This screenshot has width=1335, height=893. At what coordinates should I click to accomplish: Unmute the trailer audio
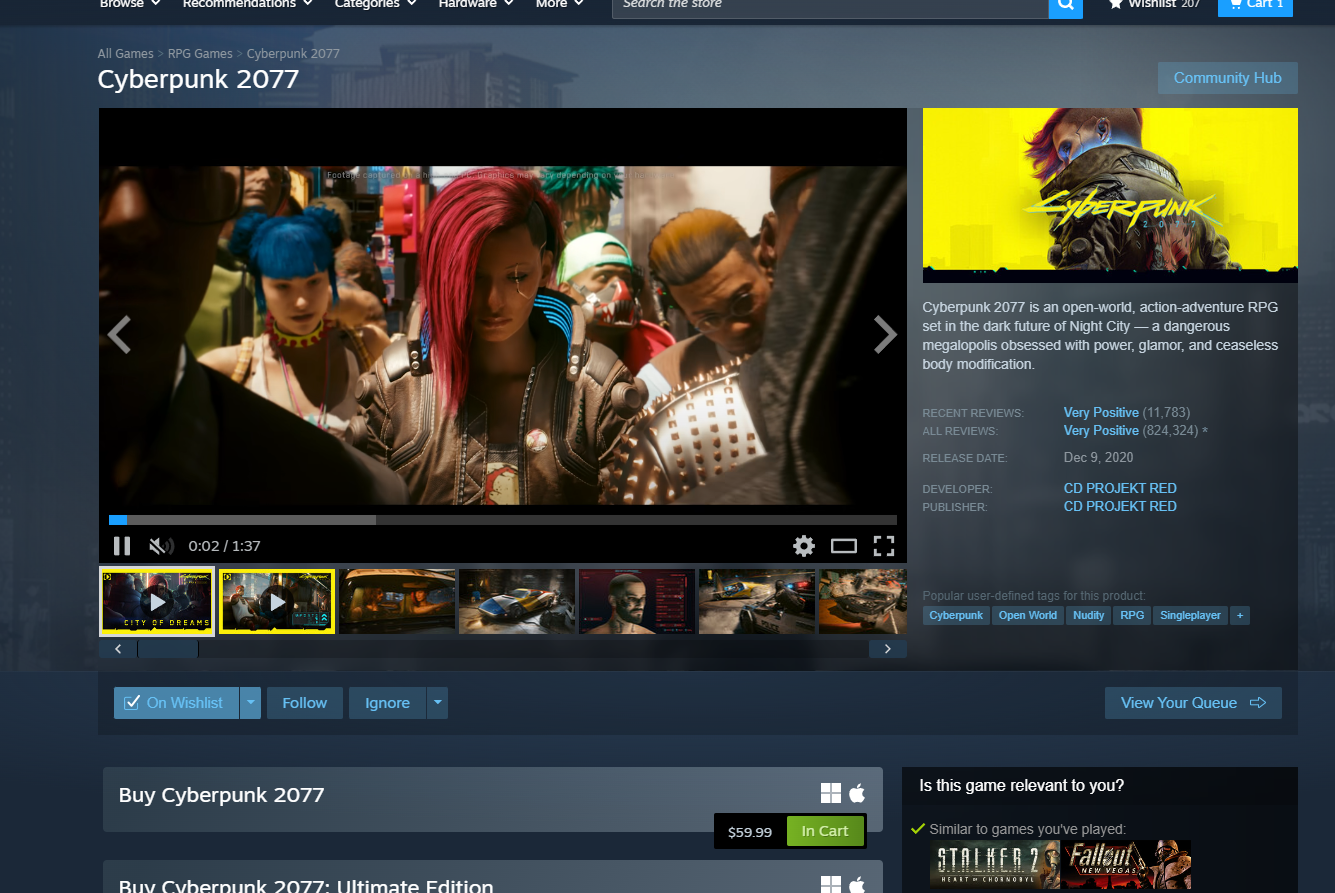click(160, 546)
